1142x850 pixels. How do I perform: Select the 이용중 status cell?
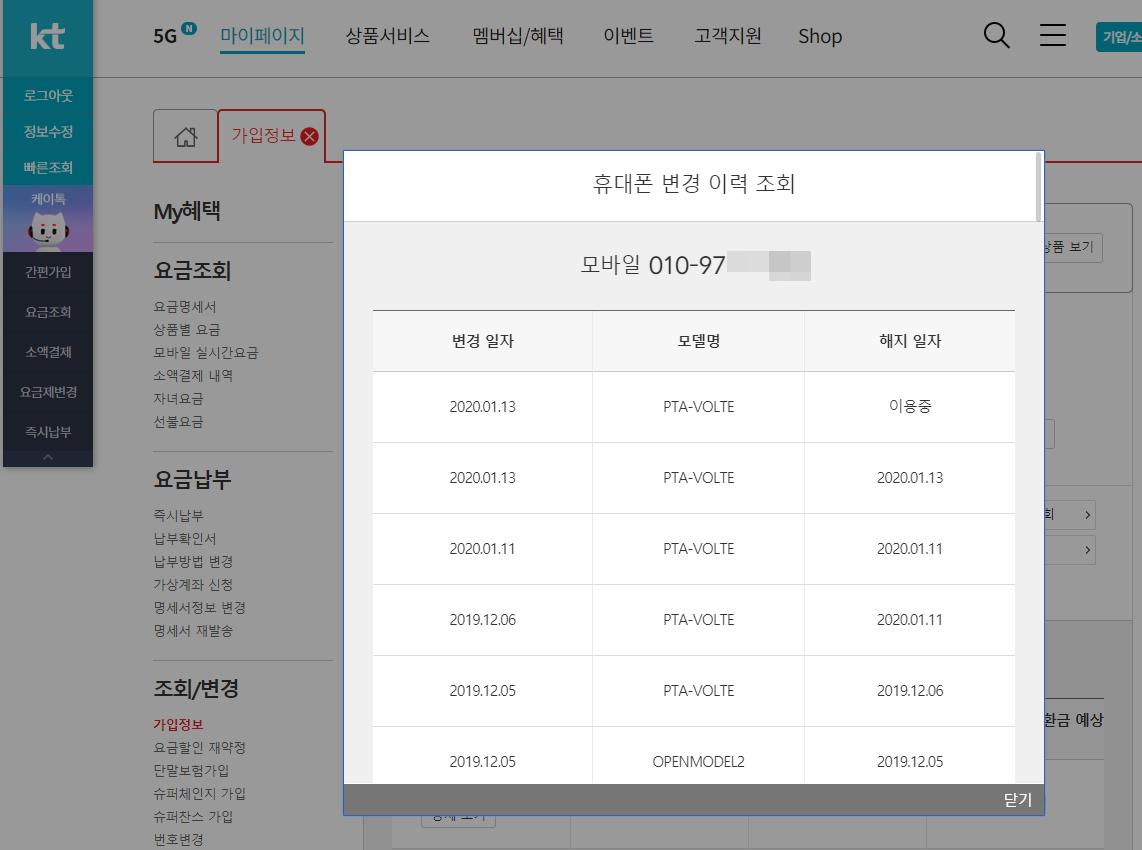(x=910, y=406)
